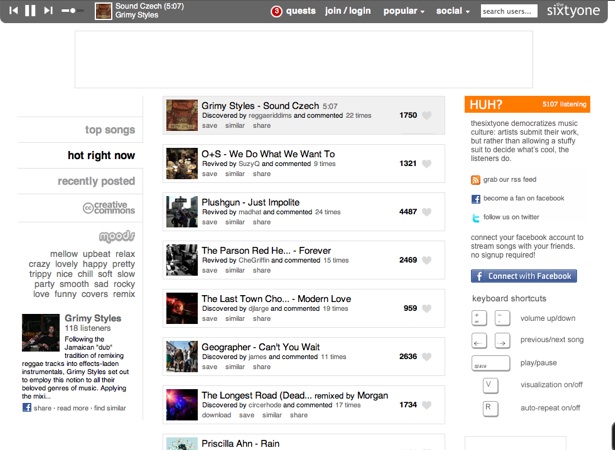
Task: Click The Last Town Cho... Modern Love thumbnail
Action: click(182, 308)
